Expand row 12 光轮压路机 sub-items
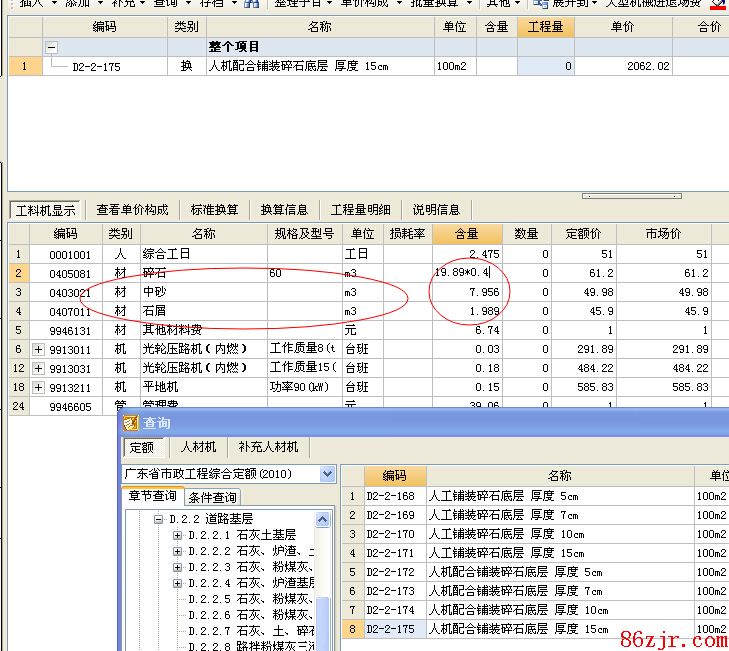Screen dimensions: 729x651 pyautogui.click(x=39, y=368)
